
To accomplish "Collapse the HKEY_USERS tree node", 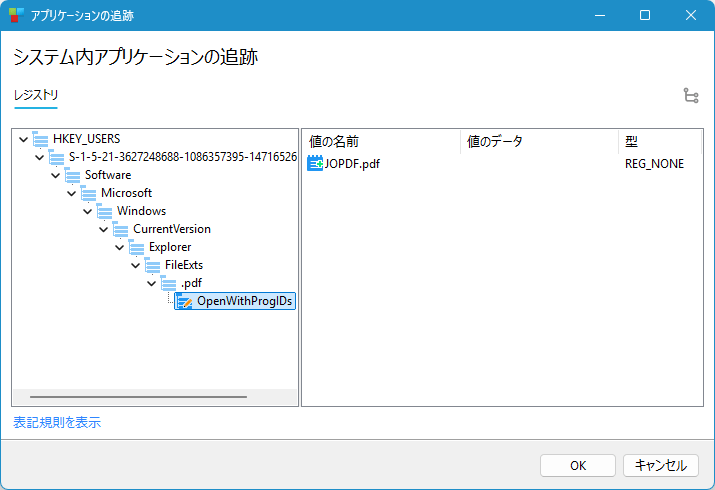I will (24, 139).
